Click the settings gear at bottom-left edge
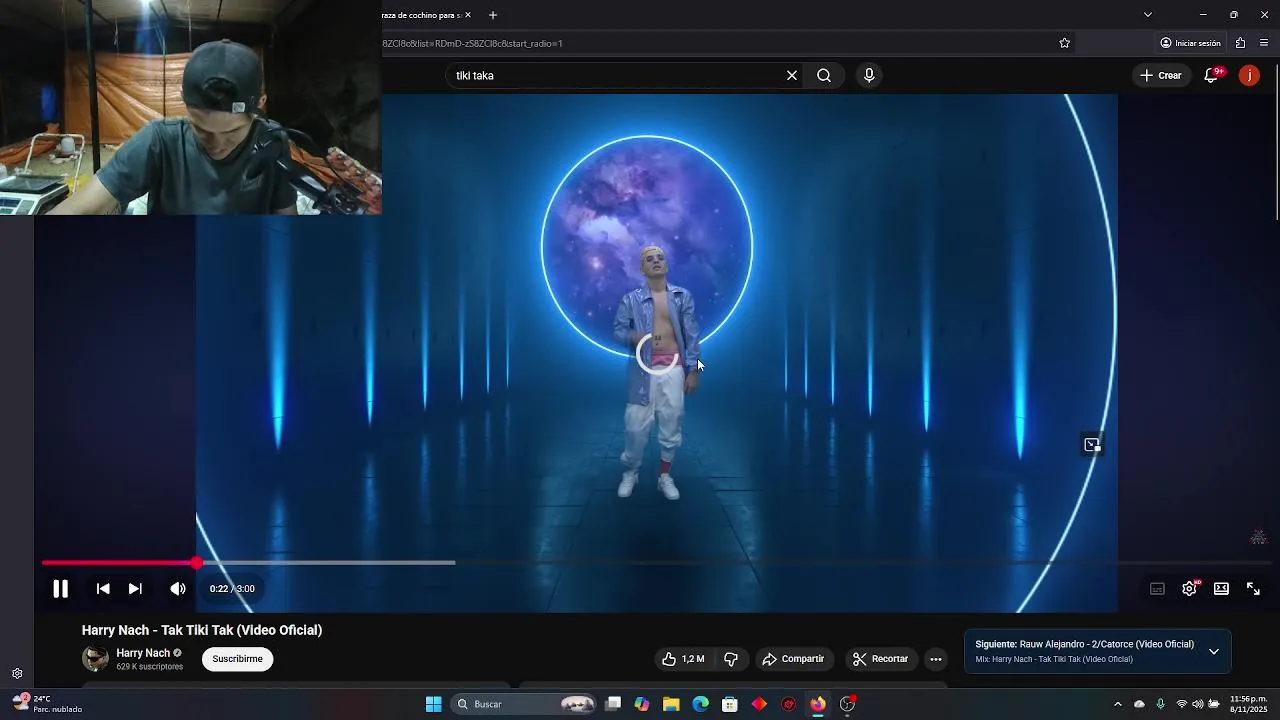 (17, 674)
